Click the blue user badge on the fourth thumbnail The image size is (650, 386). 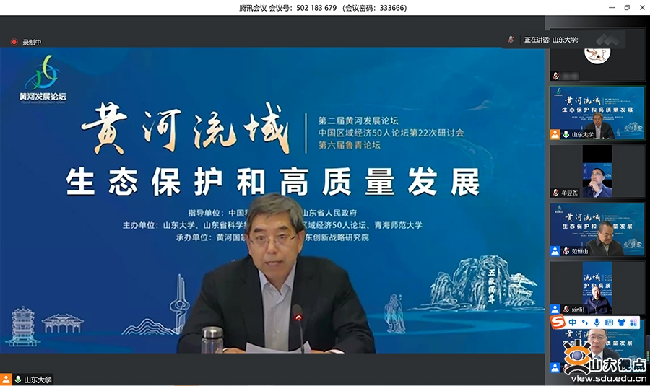(x=555, y=251)
